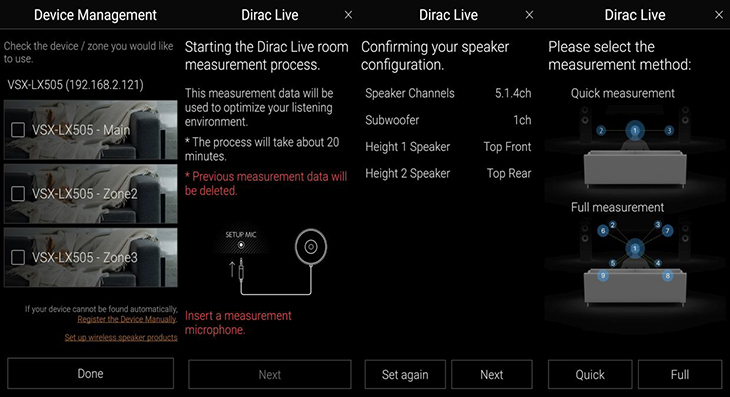Viewport: 730px width, 397px height.
Task: Click center position 1 marker in Full measurement diagram
Action: point(635,249)
